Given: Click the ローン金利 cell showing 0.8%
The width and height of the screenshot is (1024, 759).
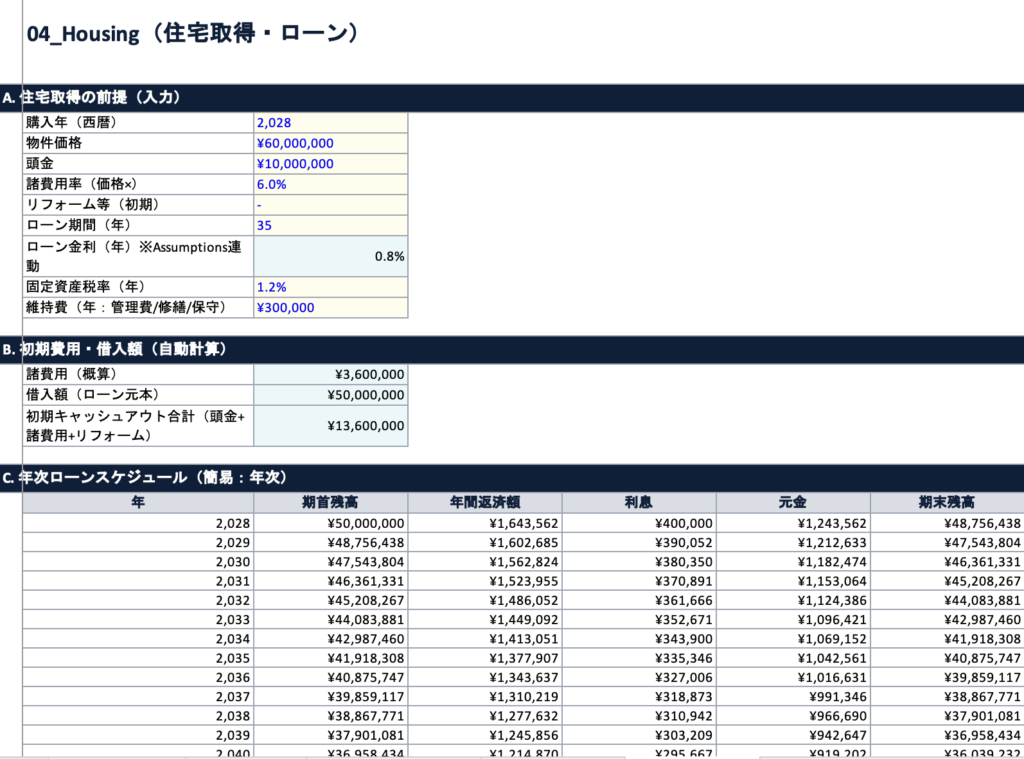Looking at the screenshot, I should pos(330,256).
